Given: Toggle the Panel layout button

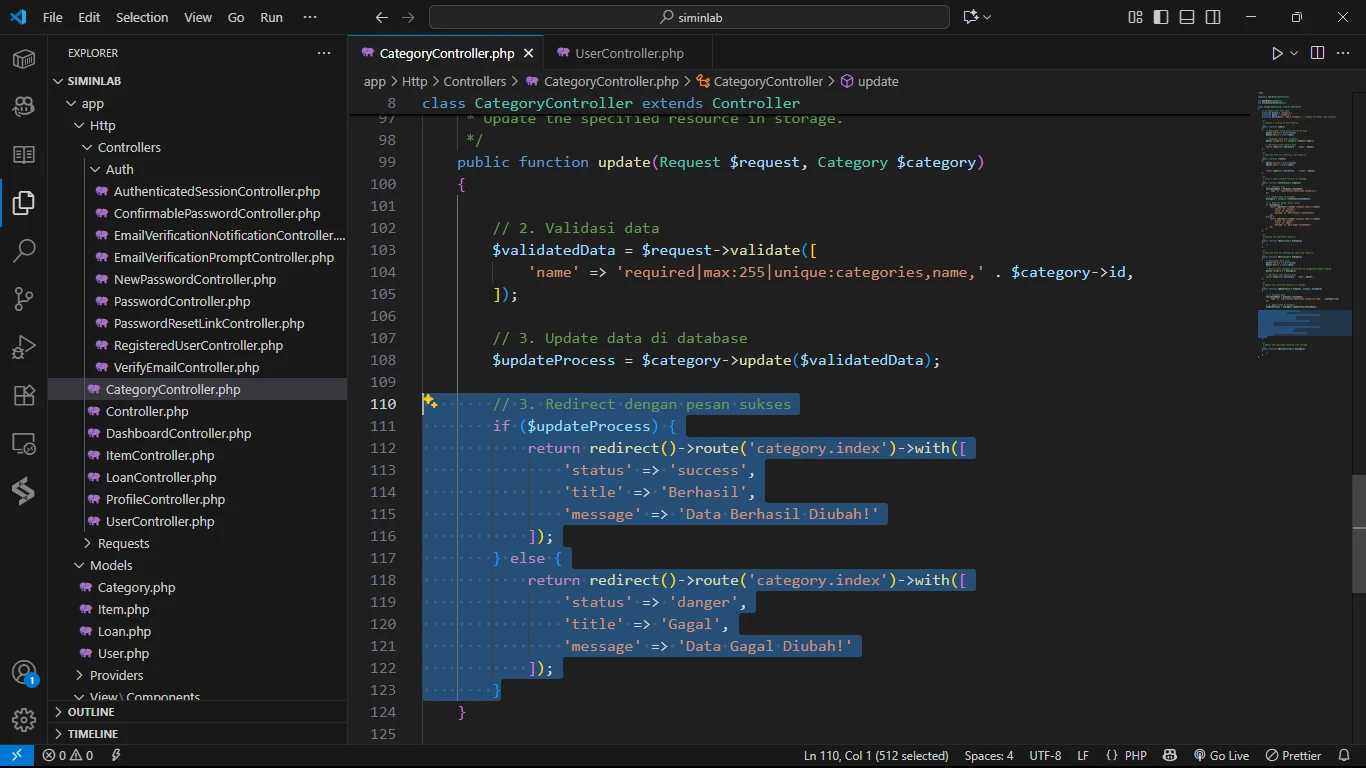Looking at the screenshot, I should [x=1187, y=17].
